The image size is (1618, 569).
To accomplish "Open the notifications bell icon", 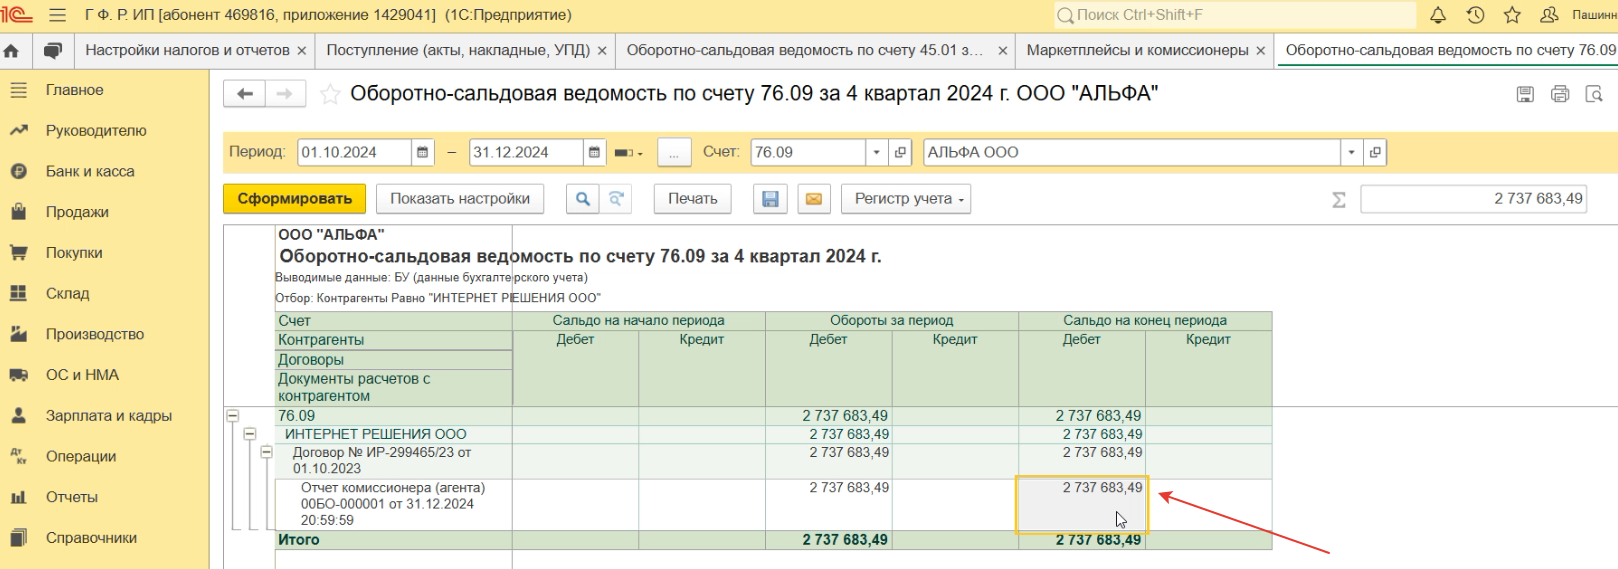I will click(x=1438, y=15).
